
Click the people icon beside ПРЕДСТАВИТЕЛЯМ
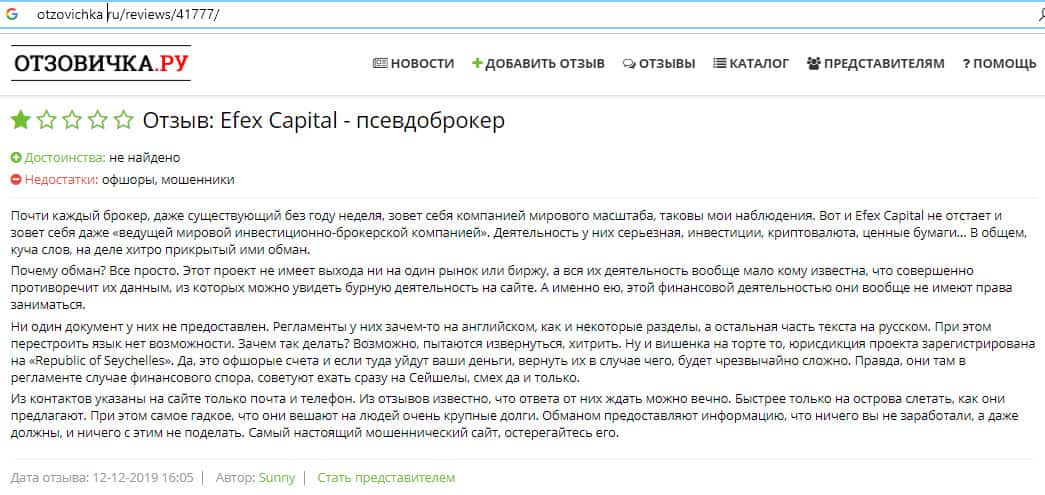point(814,63)
